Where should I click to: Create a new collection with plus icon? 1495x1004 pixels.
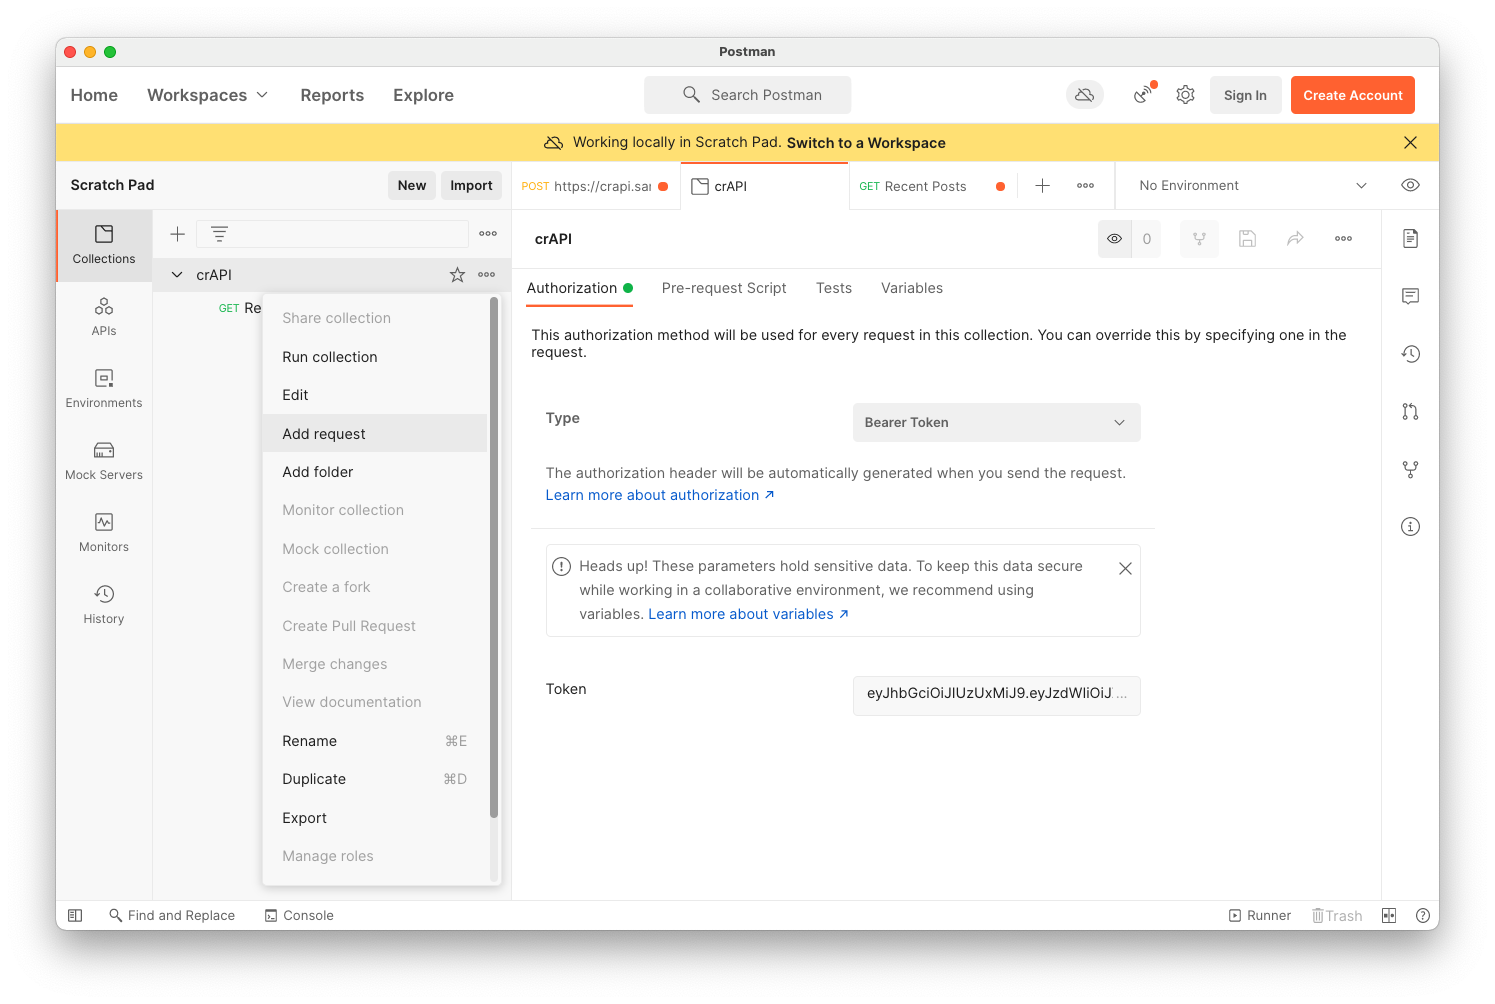(x=178, y=234)
